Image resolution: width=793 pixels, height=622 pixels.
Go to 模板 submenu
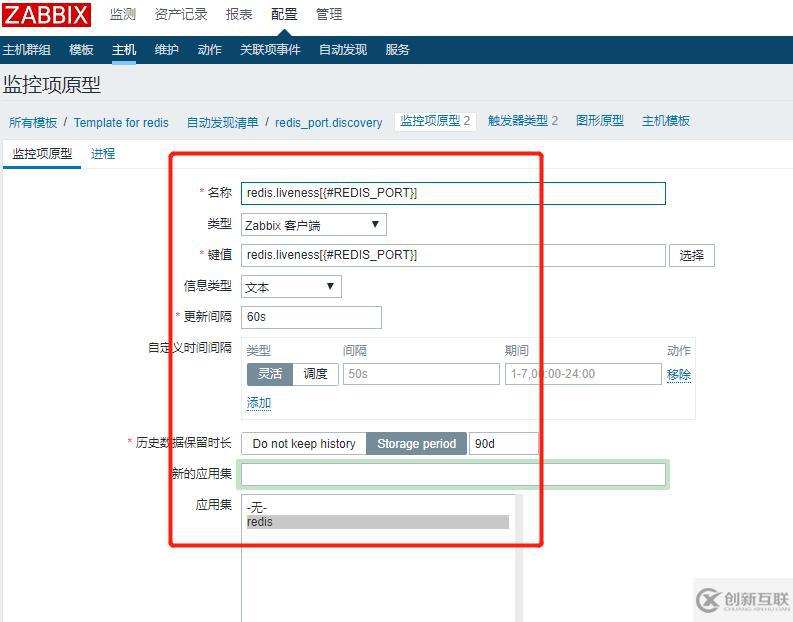click(81, 50)
